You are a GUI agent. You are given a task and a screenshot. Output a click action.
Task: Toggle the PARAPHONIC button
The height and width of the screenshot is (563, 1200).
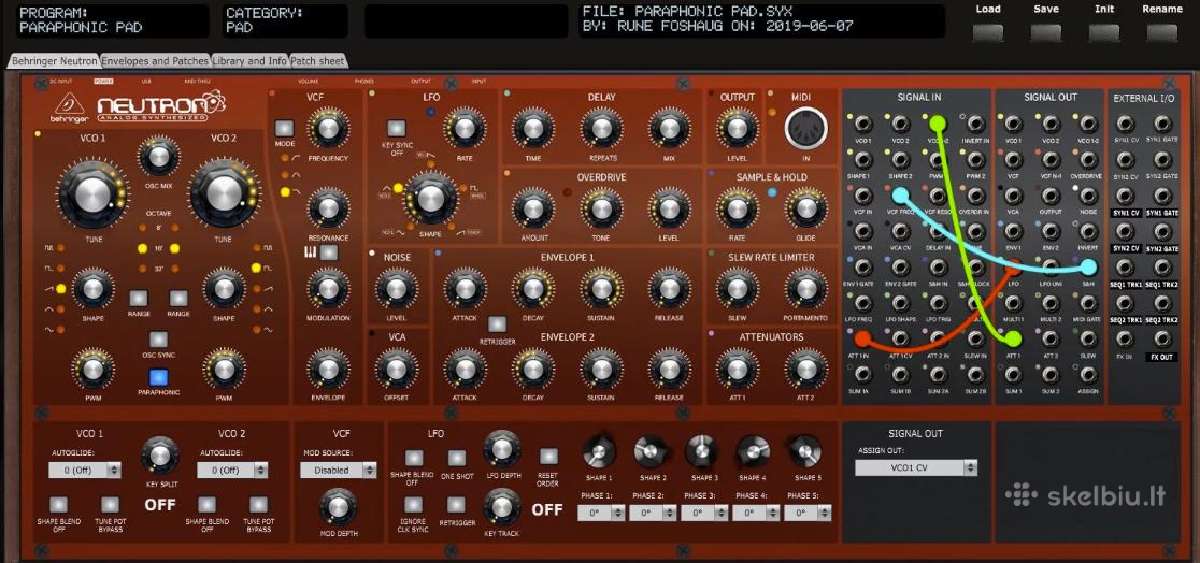coord(158,378)
